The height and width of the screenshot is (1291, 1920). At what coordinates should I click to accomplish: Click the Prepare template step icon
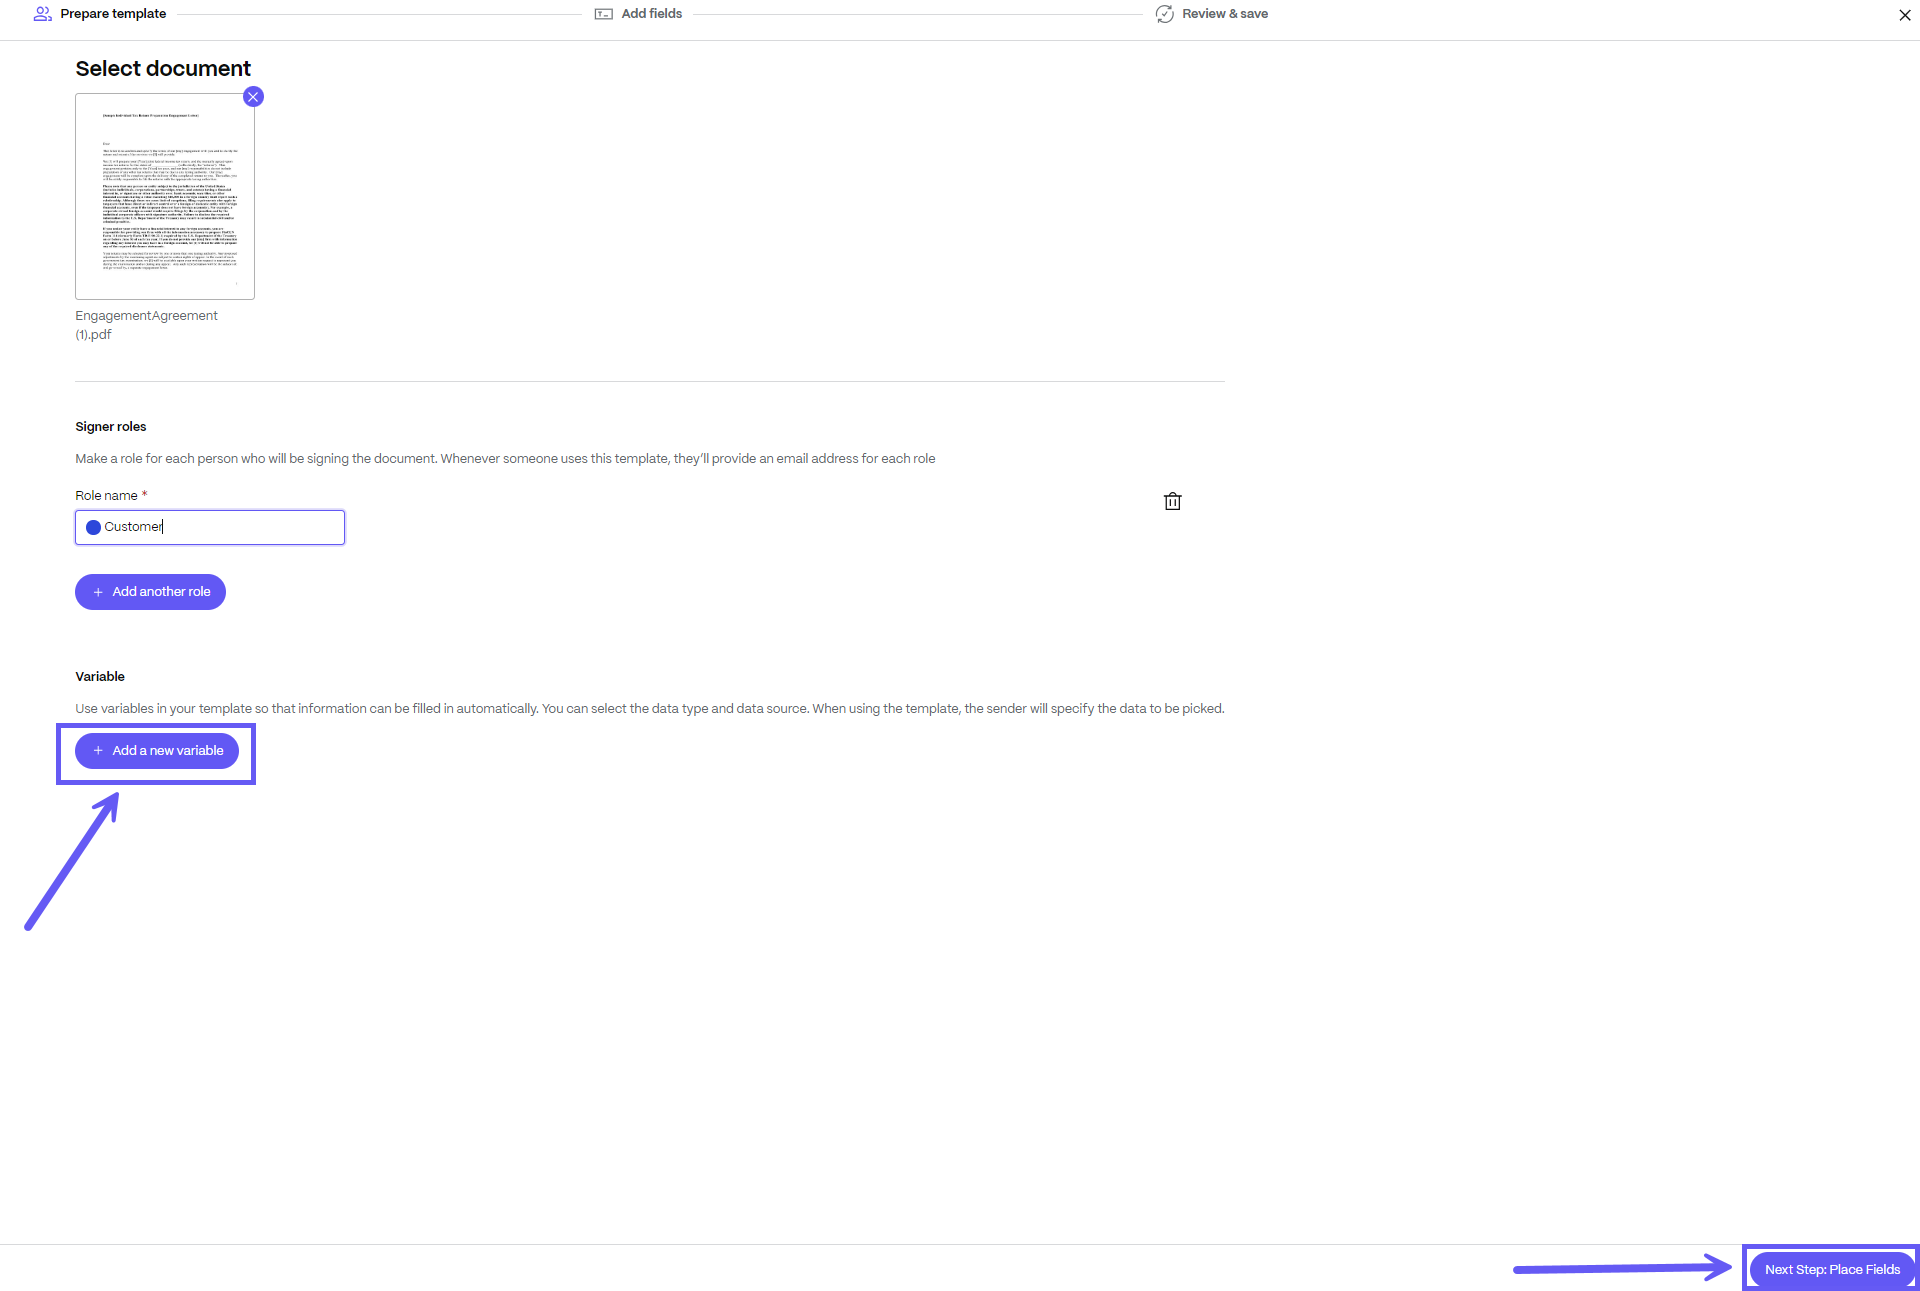[x=40, y=14]
